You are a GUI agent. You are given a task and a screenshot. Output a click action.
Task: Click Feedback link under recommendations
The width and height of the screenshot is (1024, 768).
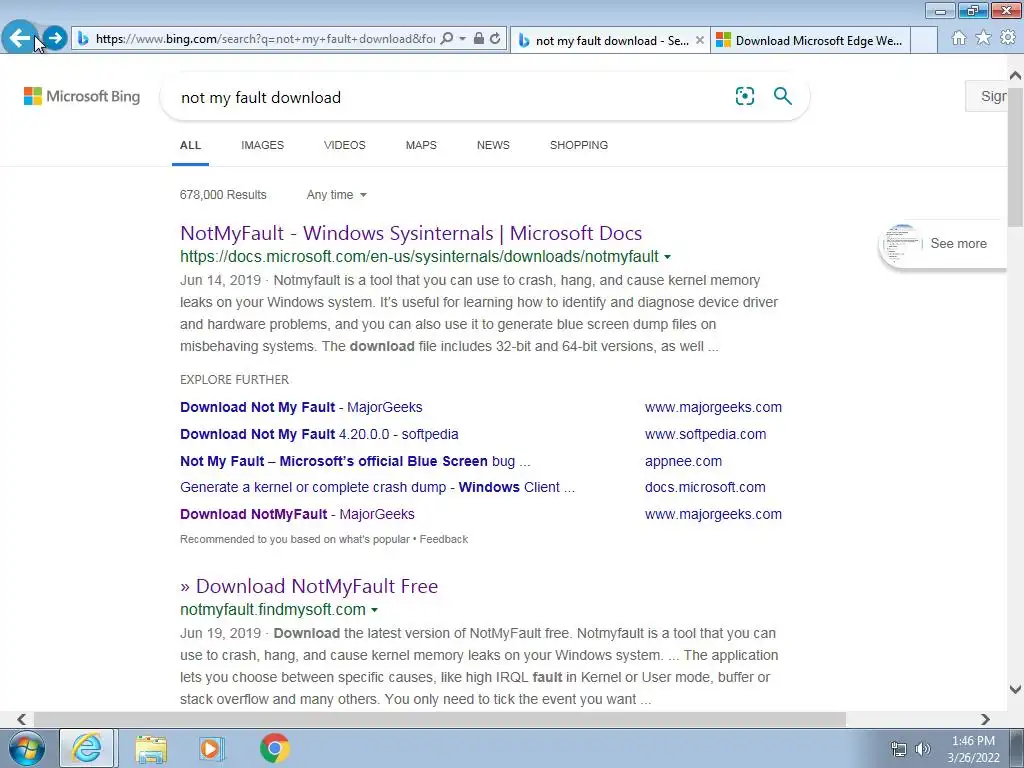coord(443,539)
